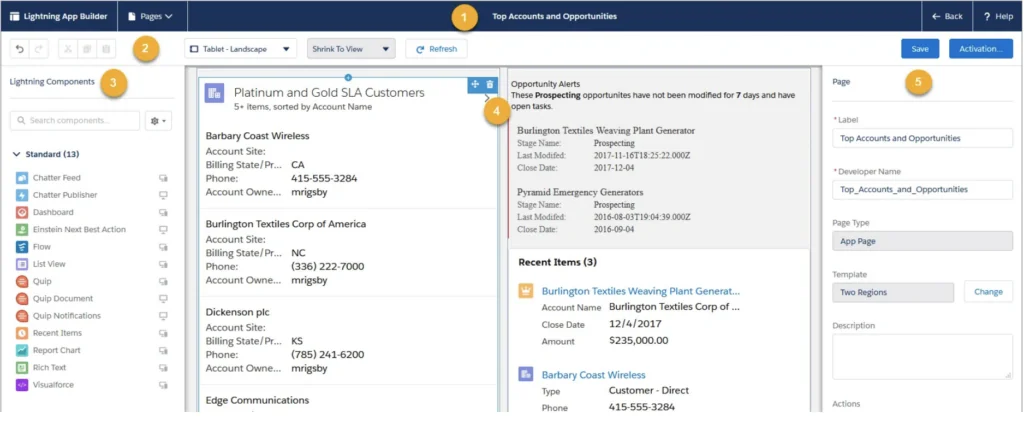This screenshot has height=424, width=1024.
Task: Click the Refresh button
Action: pos(436,49)
